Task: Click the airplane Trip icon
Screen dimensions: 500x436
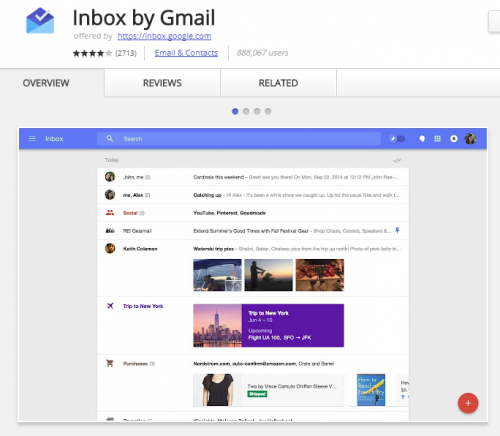Action: (110, 306)
